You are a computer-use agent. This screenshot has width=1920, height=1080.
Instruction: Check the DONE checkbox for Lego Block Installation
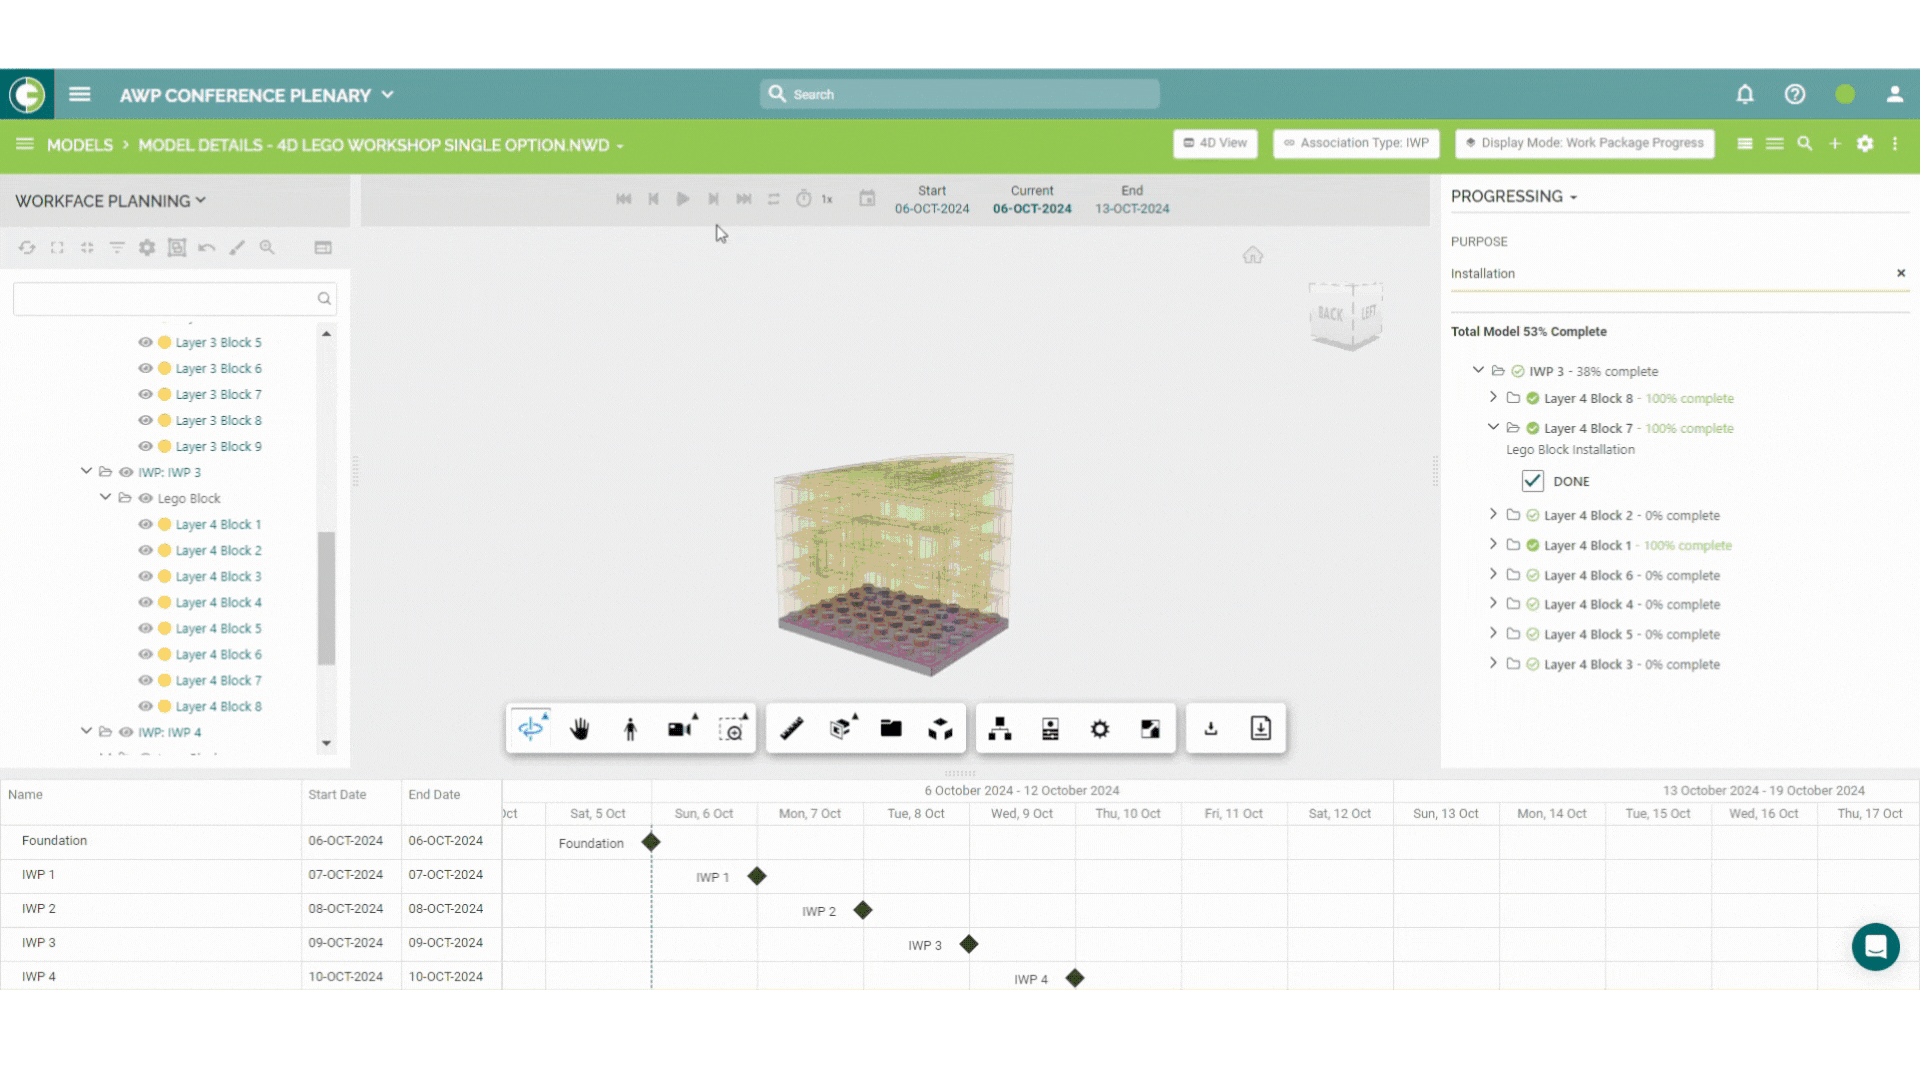pos(1532,480)
